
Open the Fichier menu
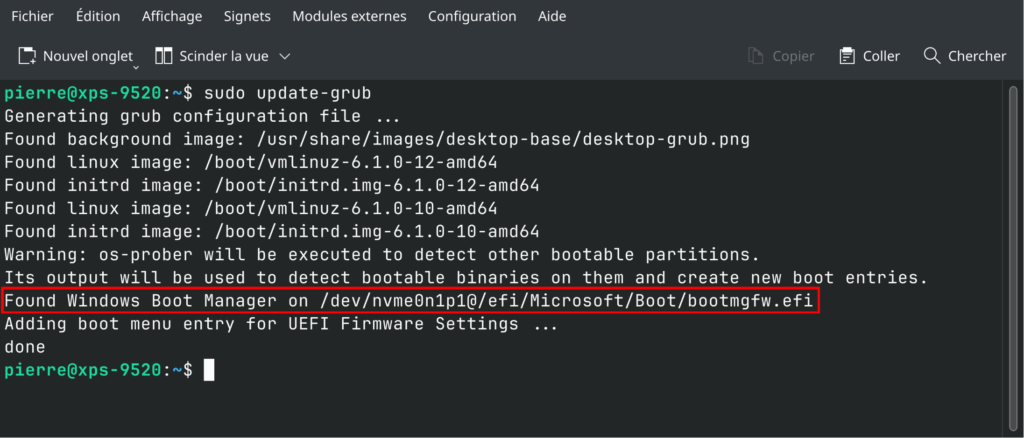(x=33, y=16)
